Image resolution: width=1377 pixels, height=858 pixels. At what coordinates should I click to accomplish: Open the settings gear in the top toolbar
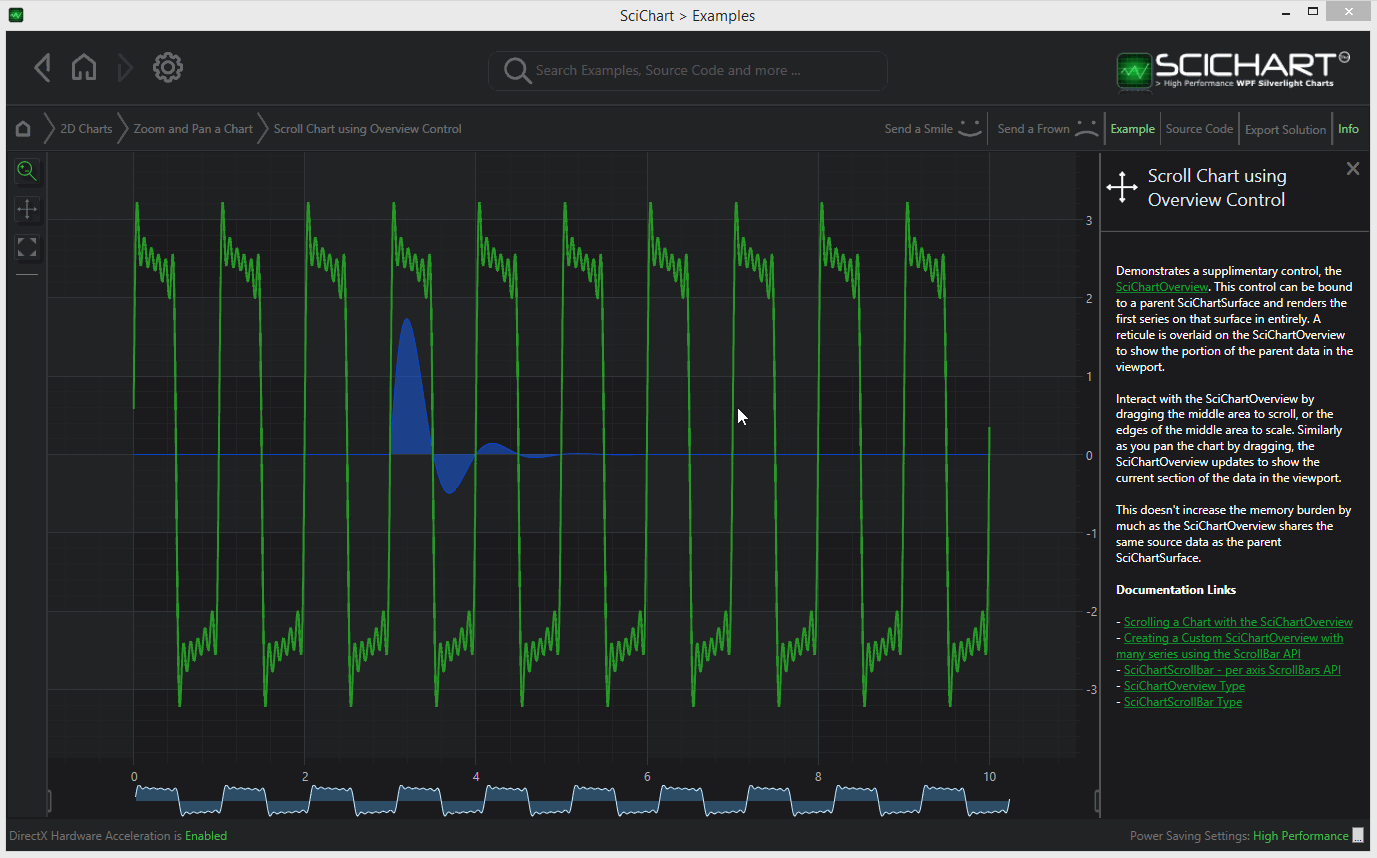(167, 67)
